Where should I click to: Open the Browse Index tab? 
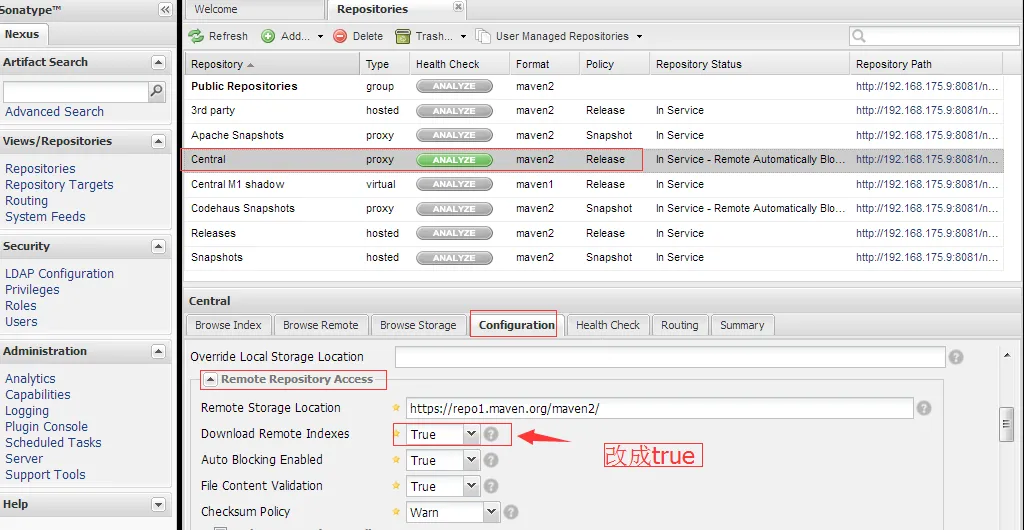229,325
